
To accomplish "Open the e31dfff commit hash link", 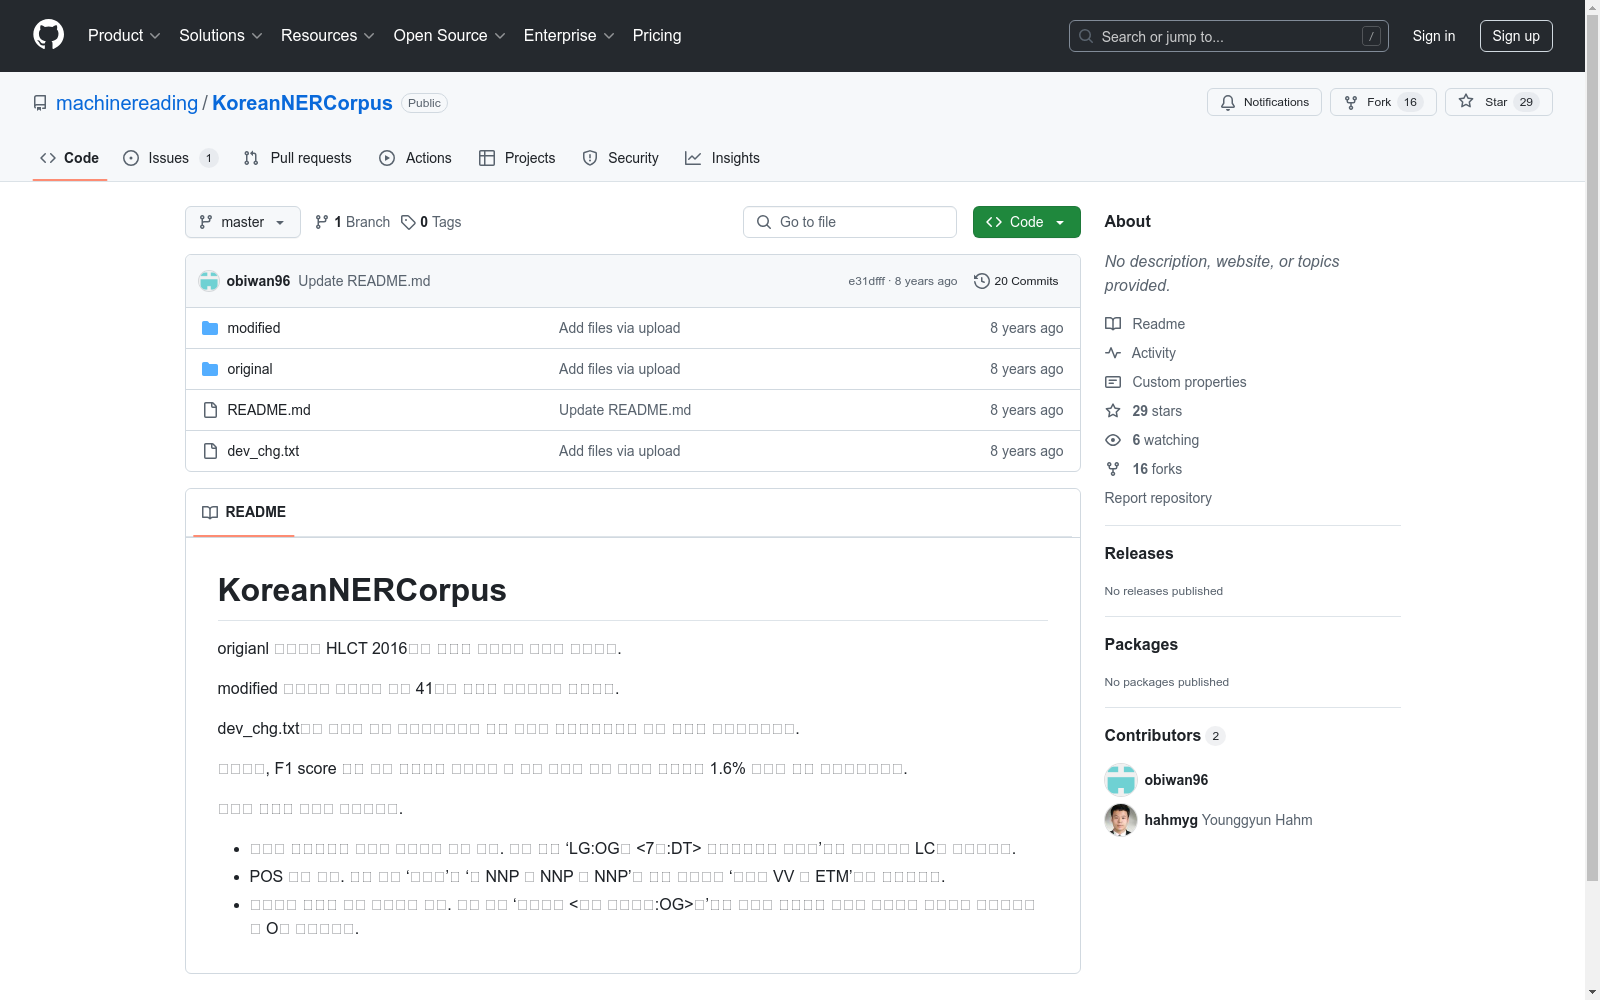I will [866, 281].
